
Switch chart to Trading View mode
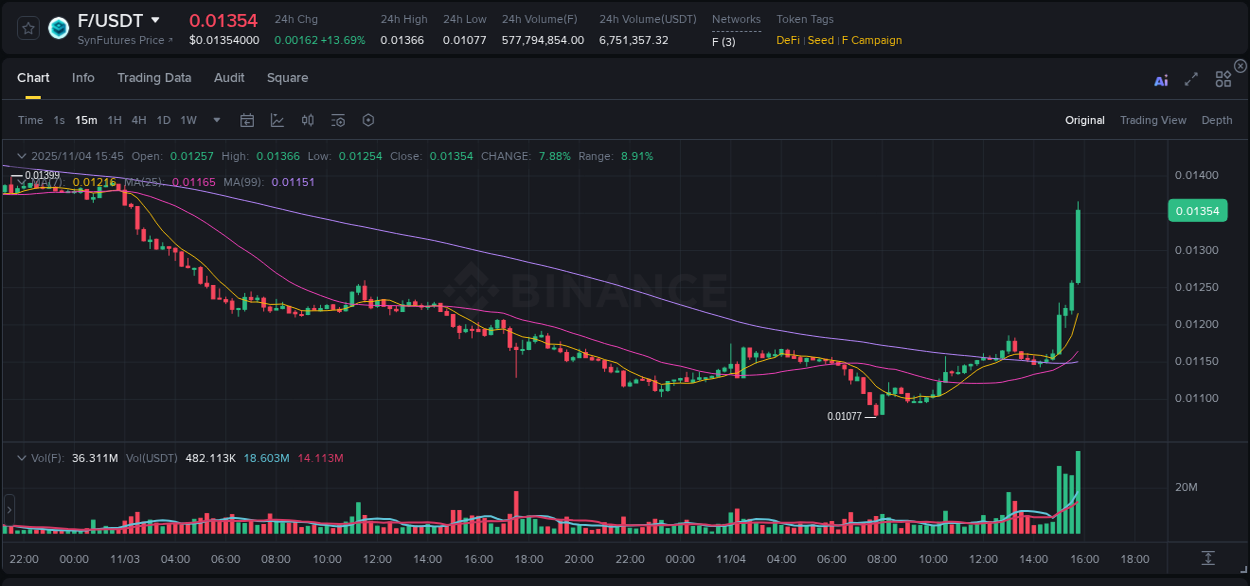click(x=1153, y=120)
